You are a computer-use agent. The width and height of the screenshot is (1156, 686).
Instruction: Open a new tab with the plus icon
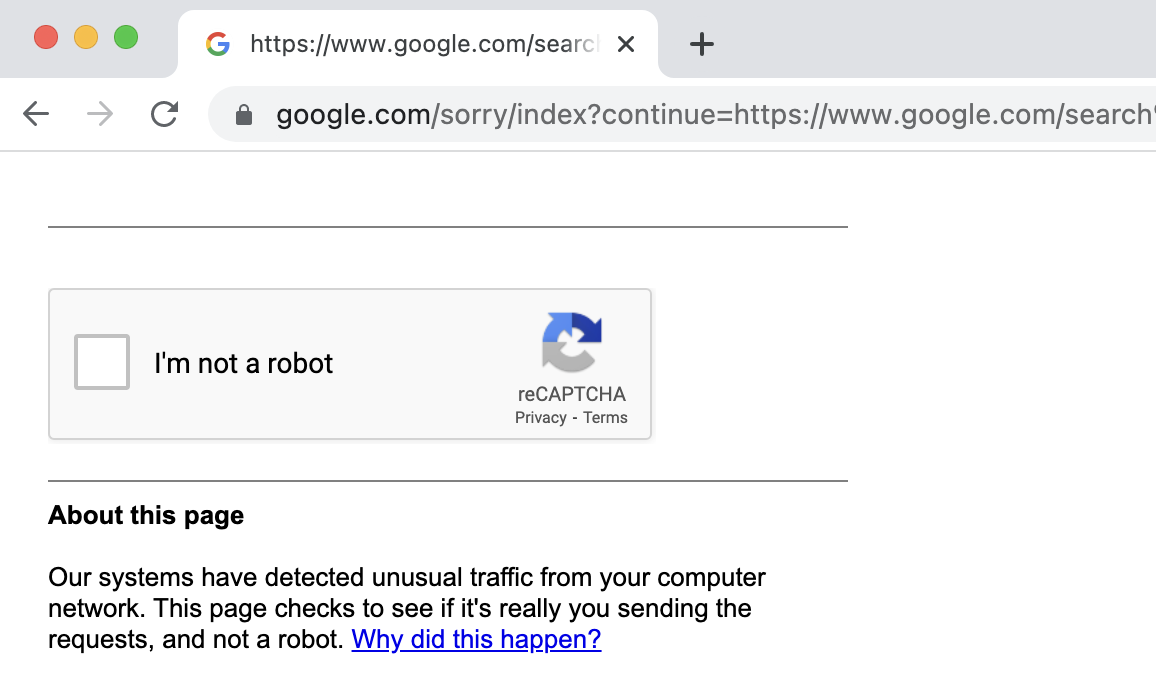click(x=701, y=44)
